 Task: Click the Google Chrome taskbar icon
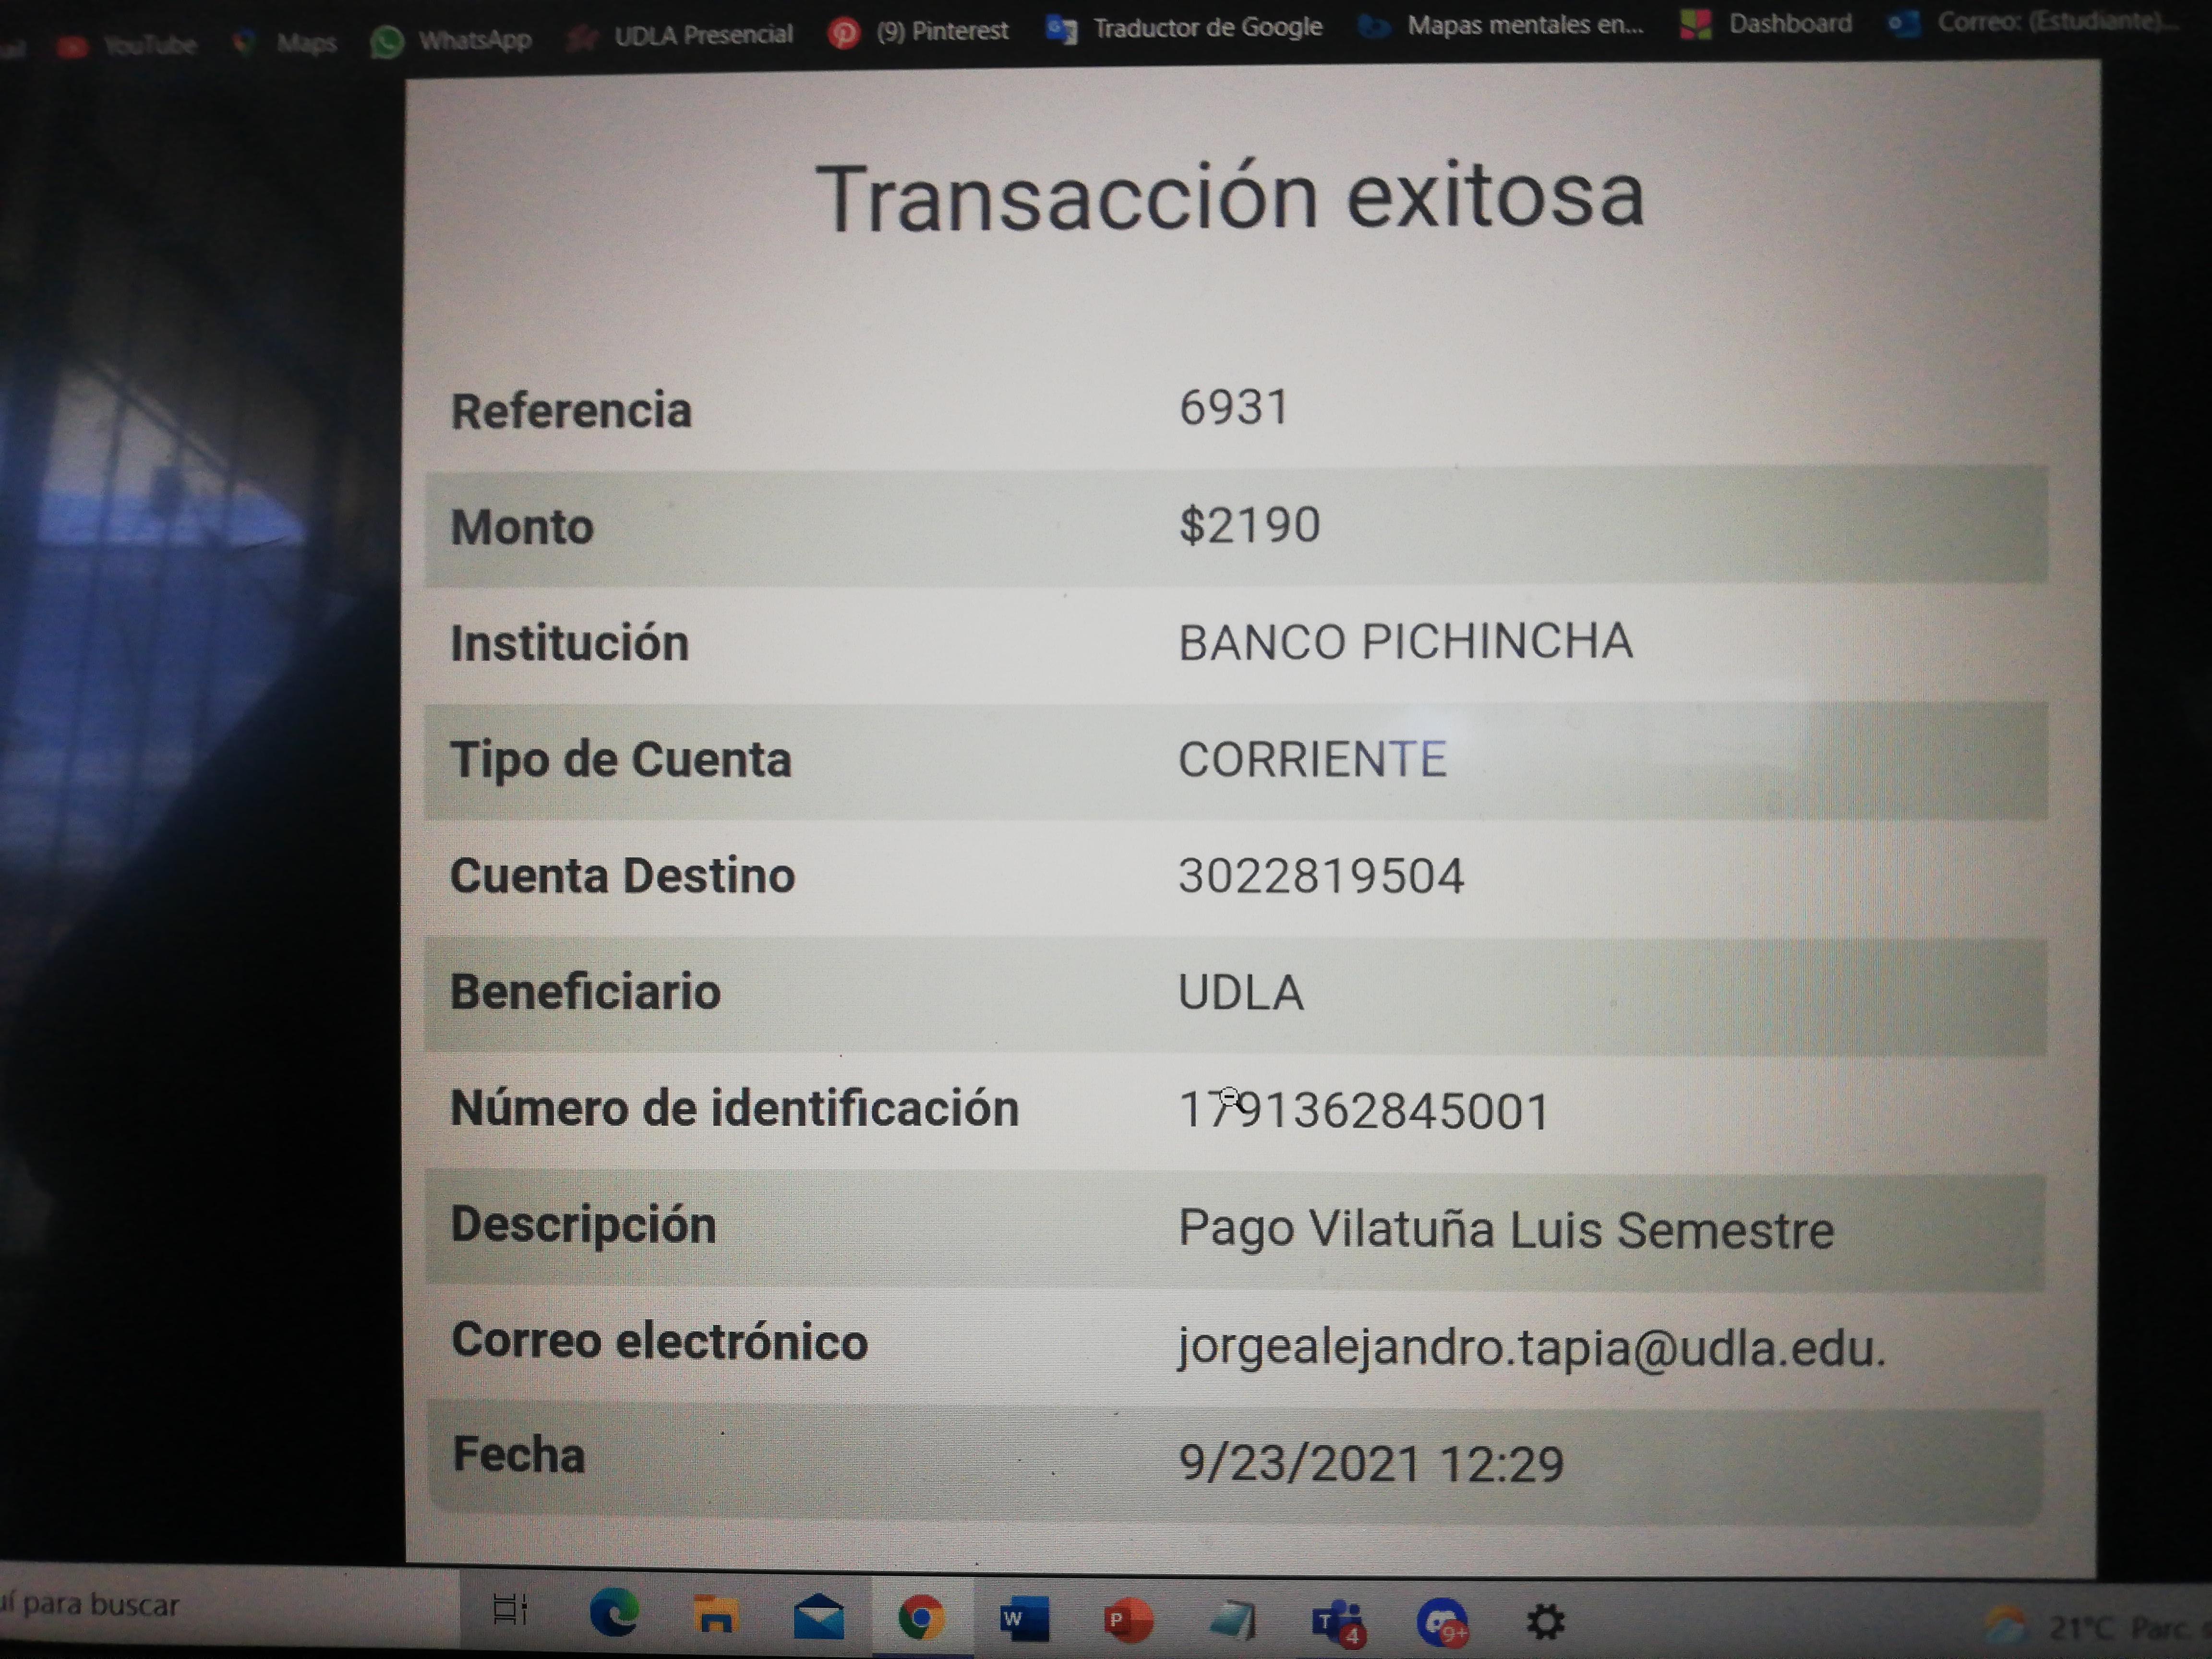[921, 1617]
